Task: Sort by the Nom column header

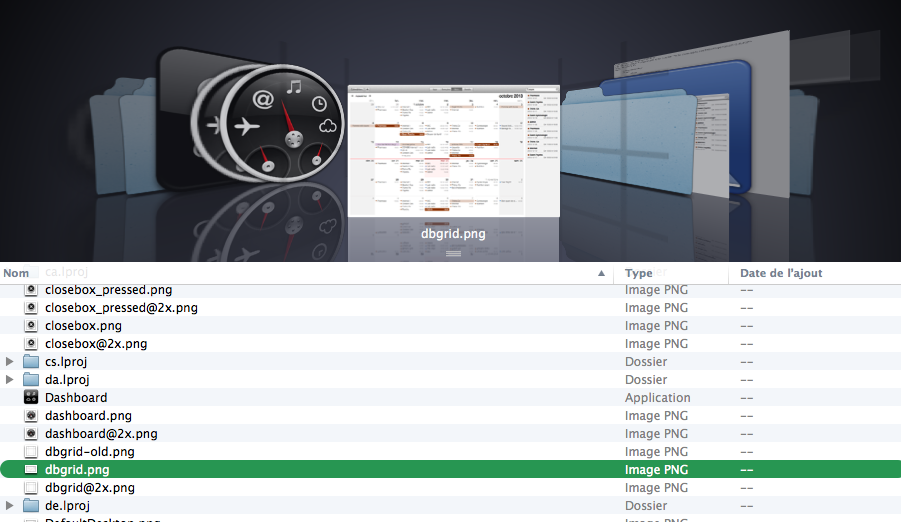Action: [x=16, y=273]
